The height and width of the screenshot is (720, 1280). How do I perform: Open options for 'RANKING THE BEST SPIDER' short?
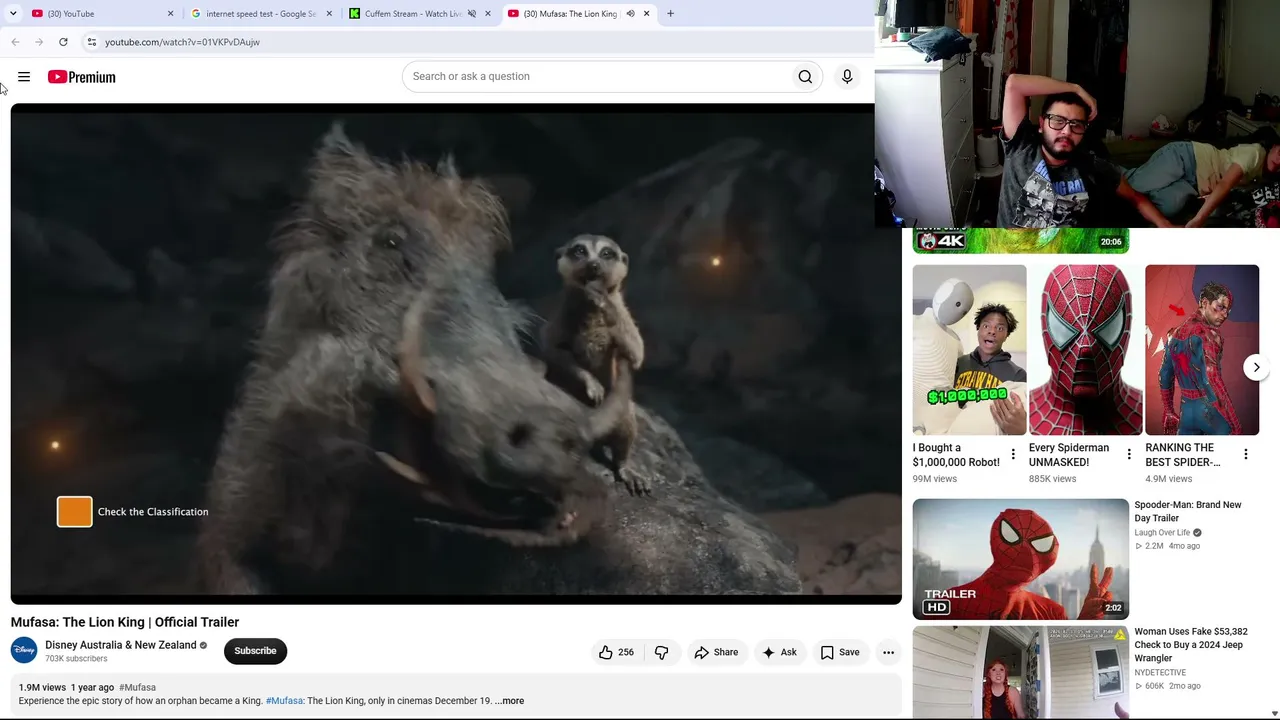[1245, 455]
